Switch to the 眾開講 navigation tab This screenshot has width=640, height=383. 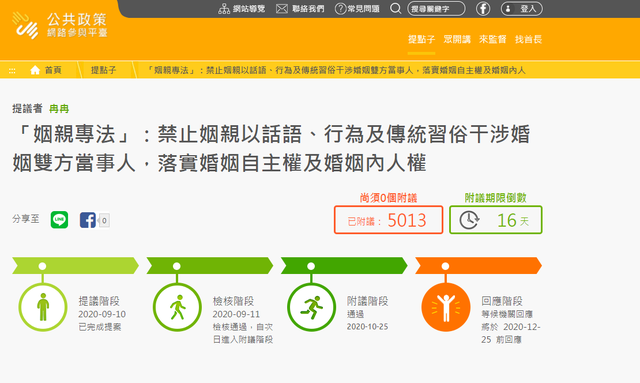[x=457, y=39]
